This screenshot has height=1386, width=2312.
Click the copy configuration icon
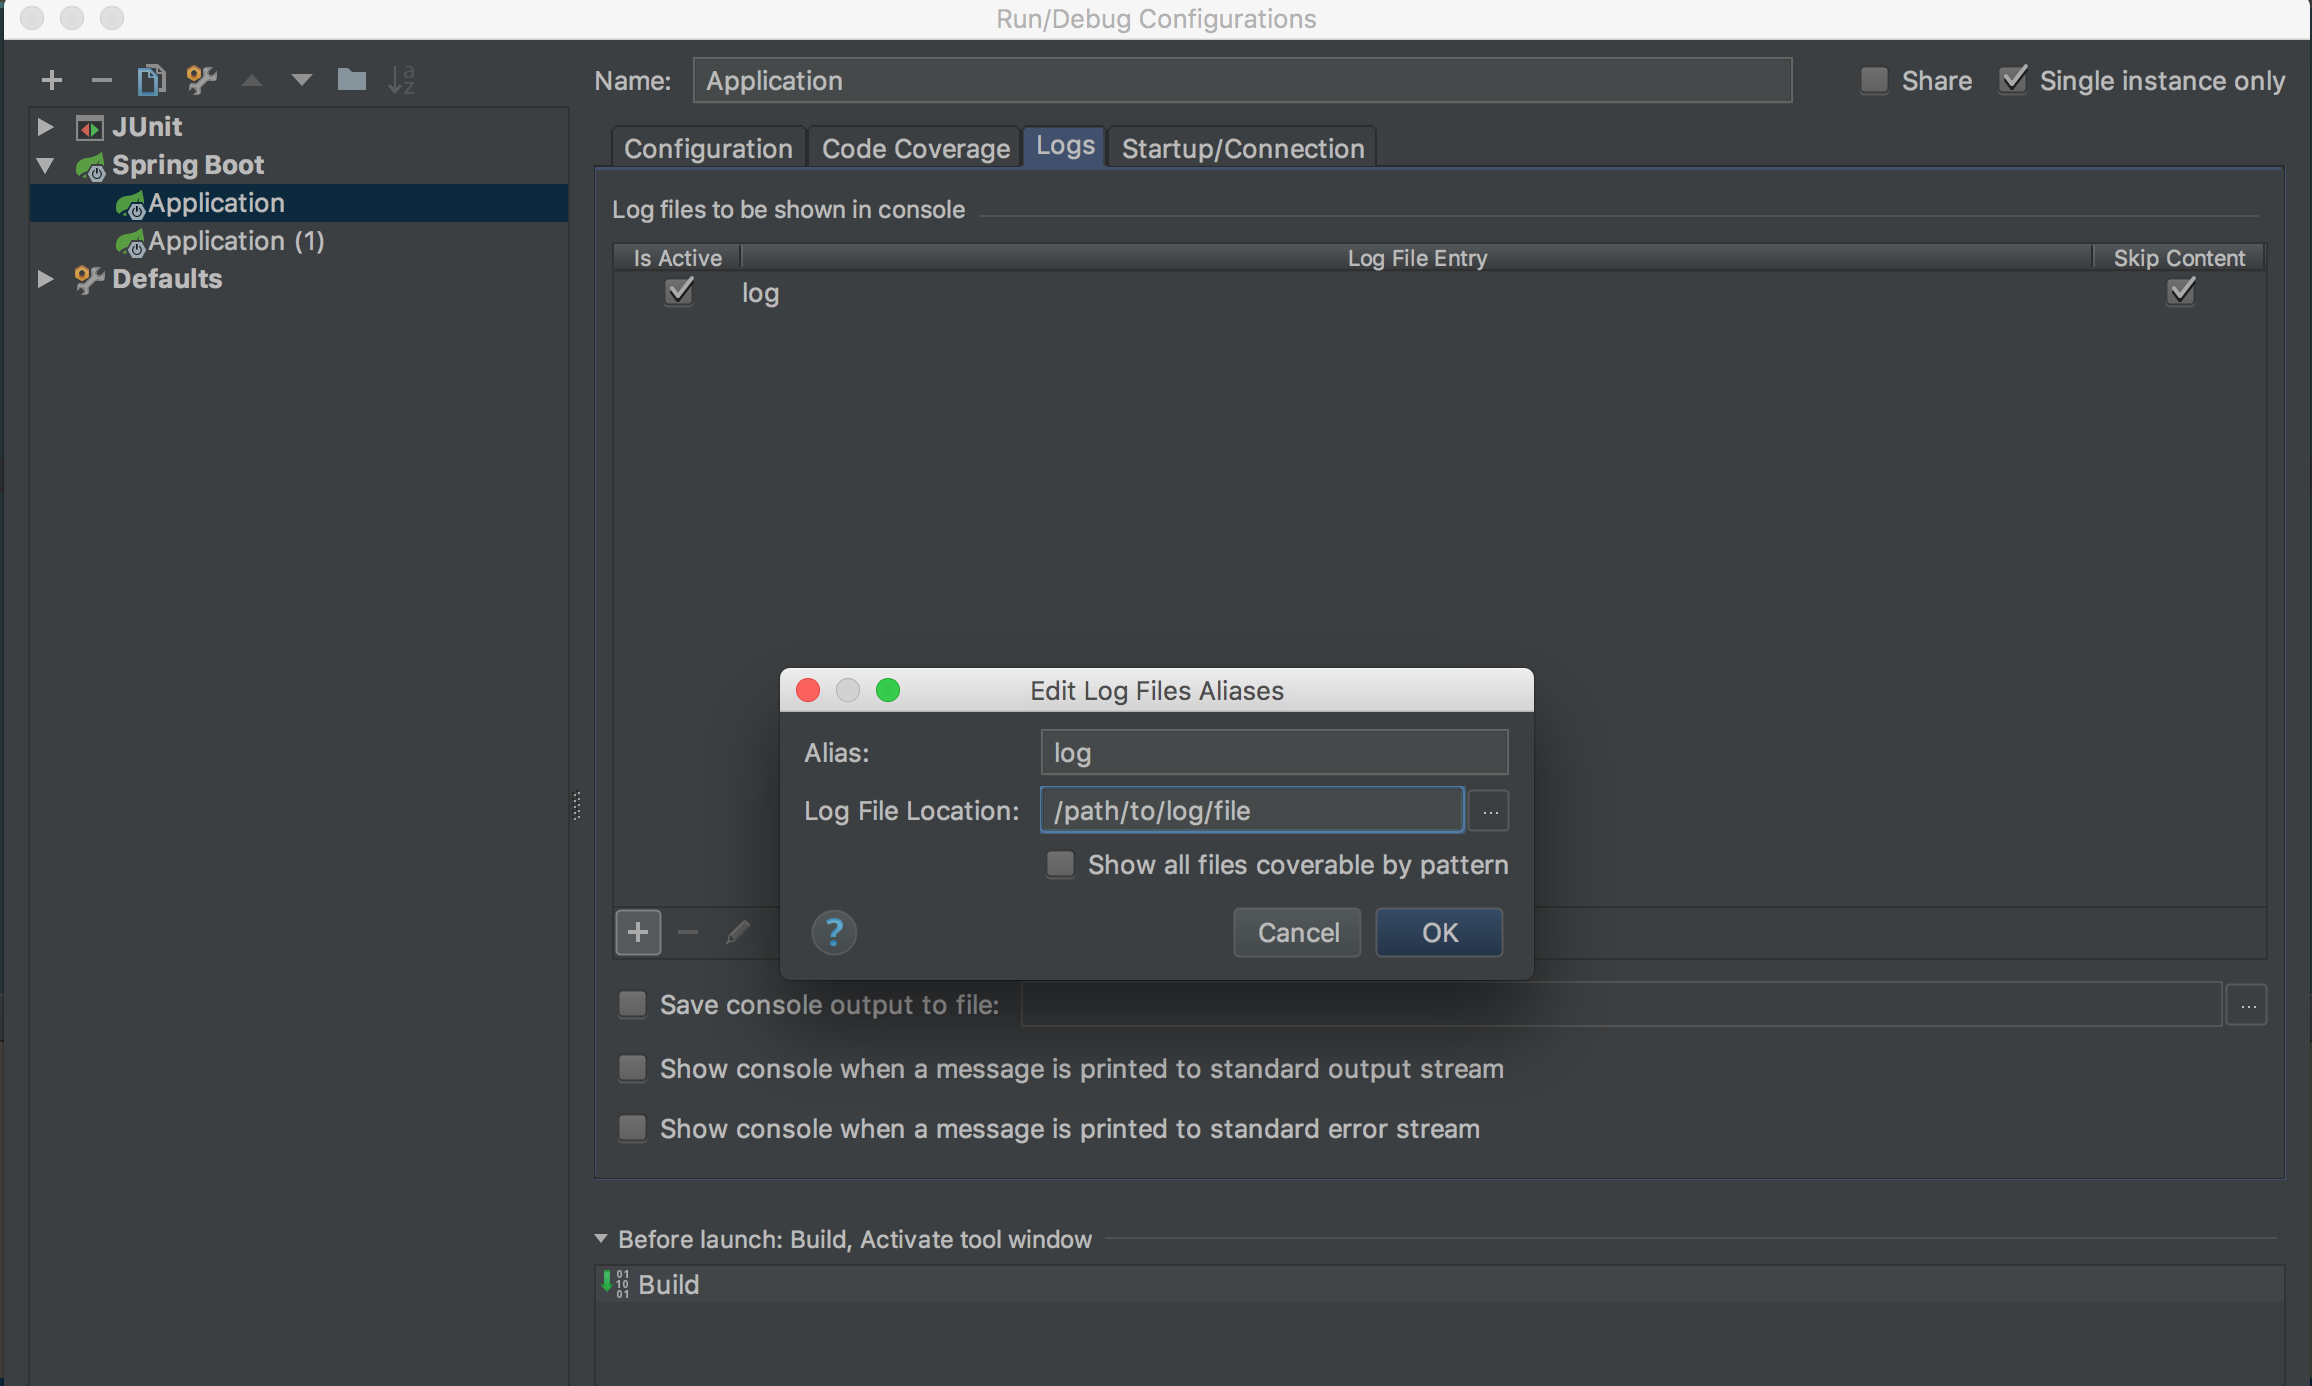point(151,80)
